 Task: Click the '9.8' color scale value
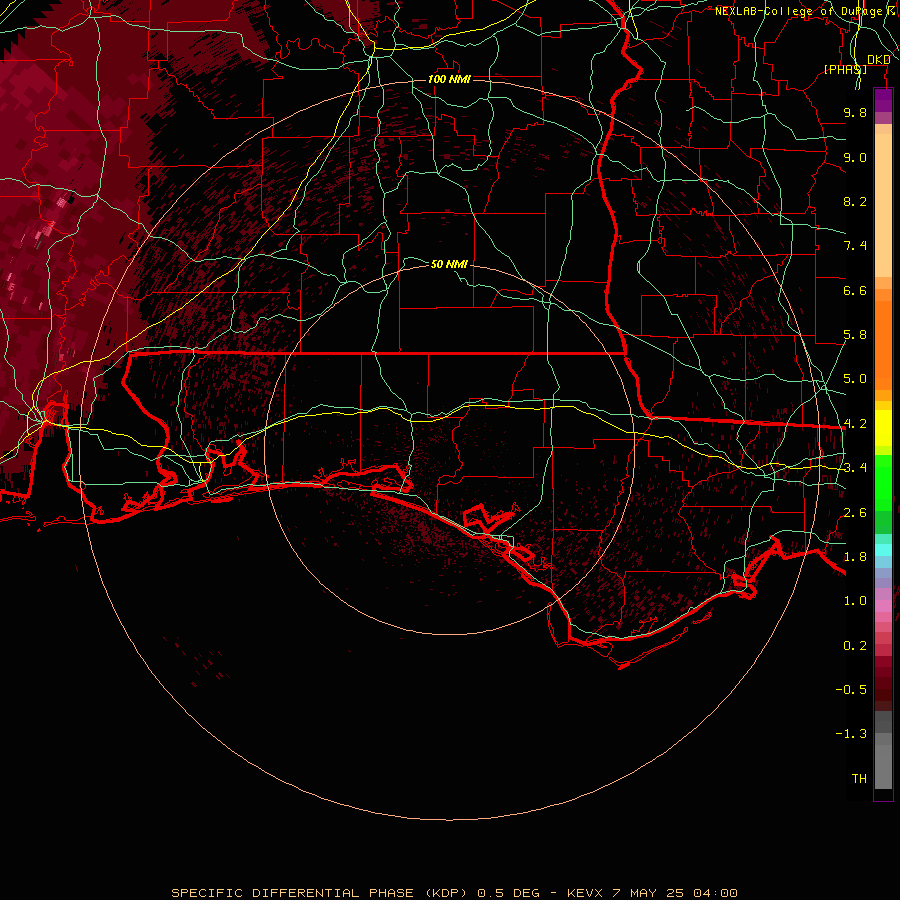point(855,112)
